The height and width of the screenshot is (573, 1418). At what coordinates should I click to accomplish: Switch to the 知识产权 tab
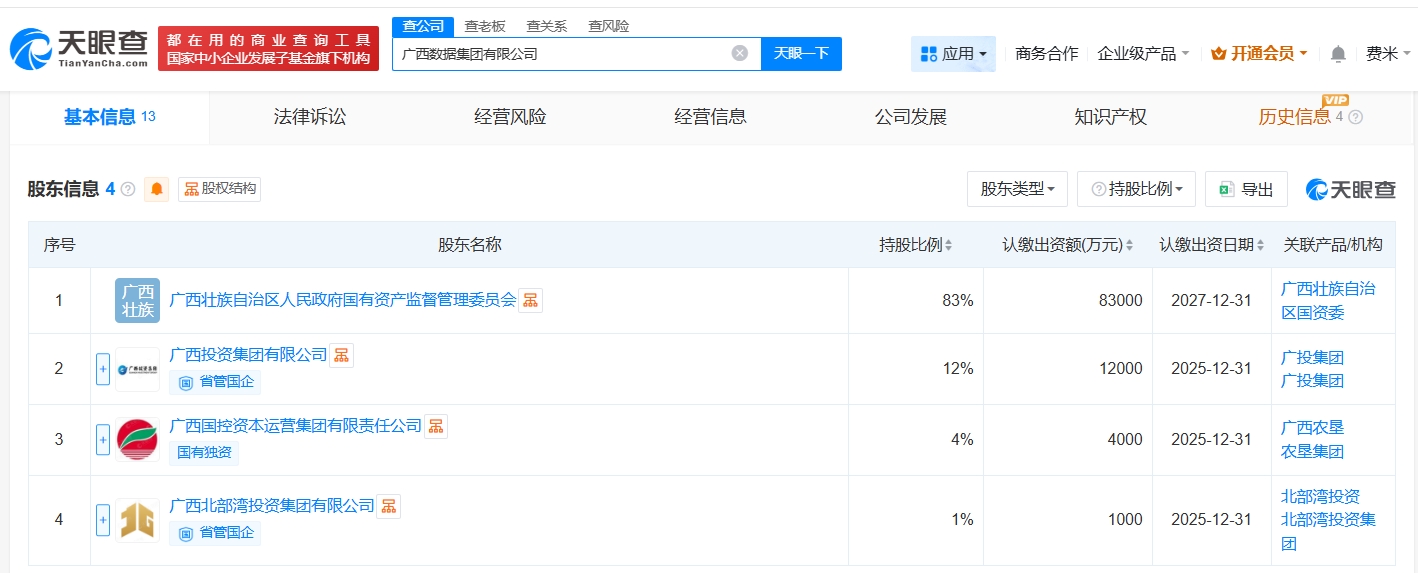[1110, 117]
